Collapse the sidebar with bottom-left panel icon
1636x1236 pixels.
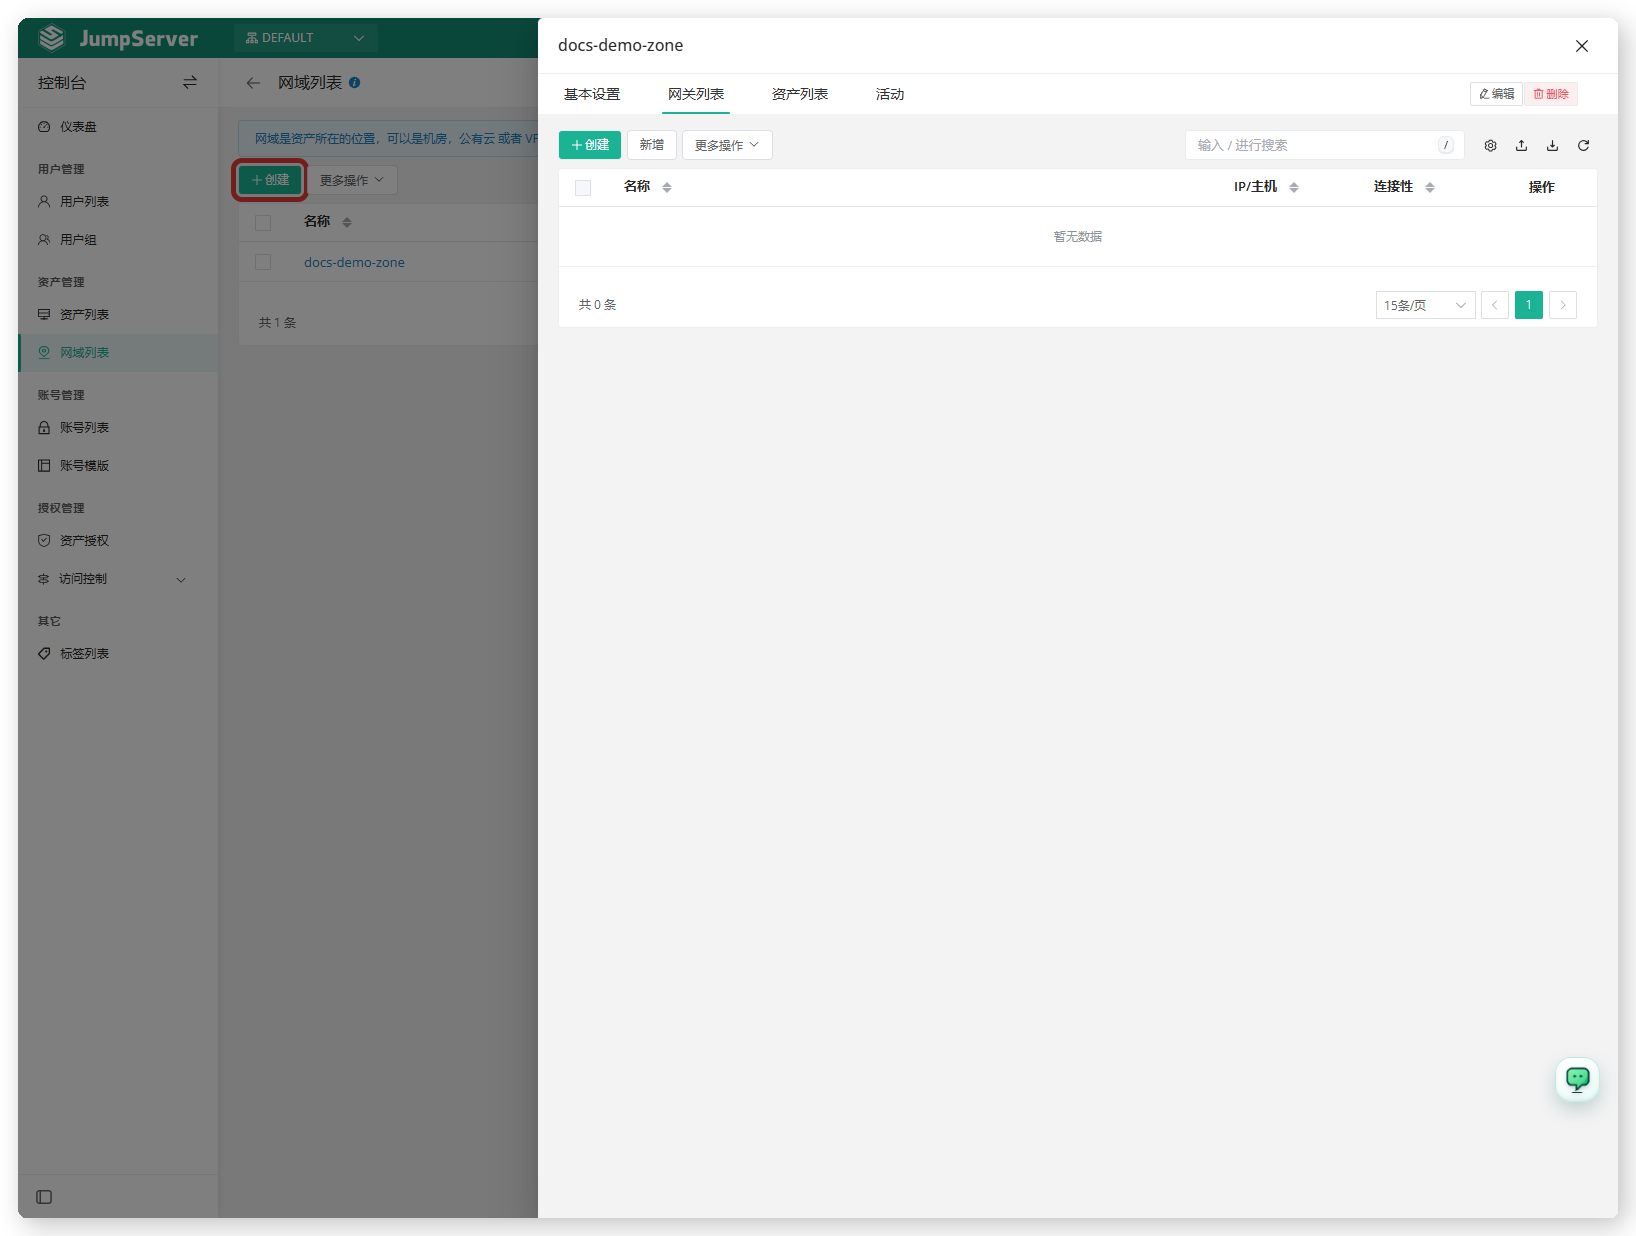coord(44,1197)
